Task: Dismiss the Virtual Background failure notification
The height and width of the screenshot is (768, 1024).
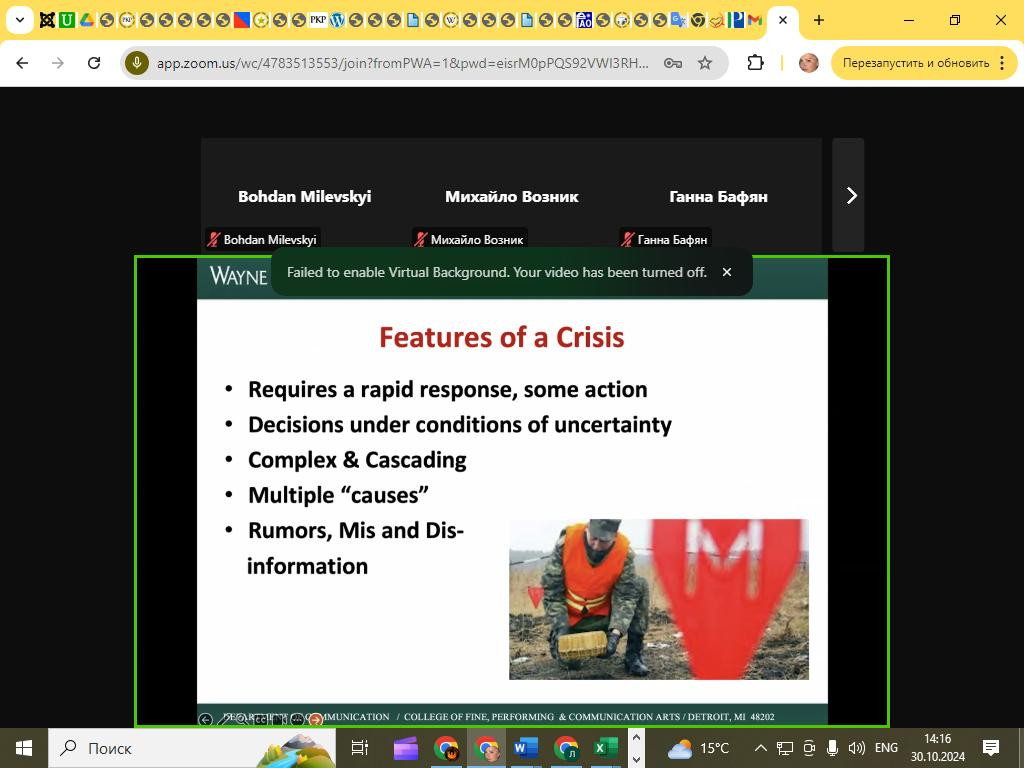Action: pos(727,272)
